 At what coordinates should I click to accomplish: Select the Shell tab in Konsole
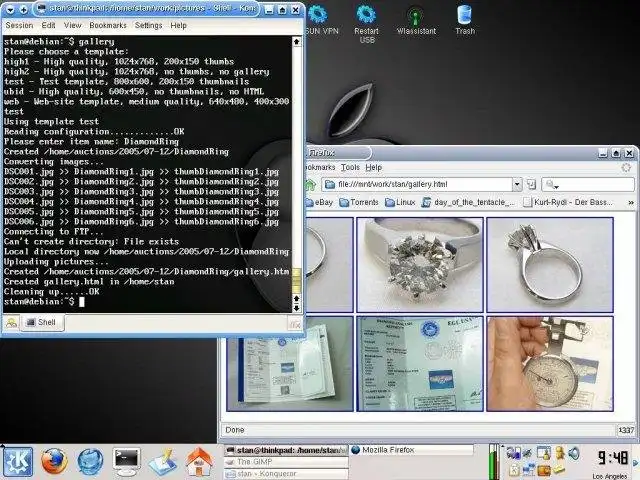42,322
